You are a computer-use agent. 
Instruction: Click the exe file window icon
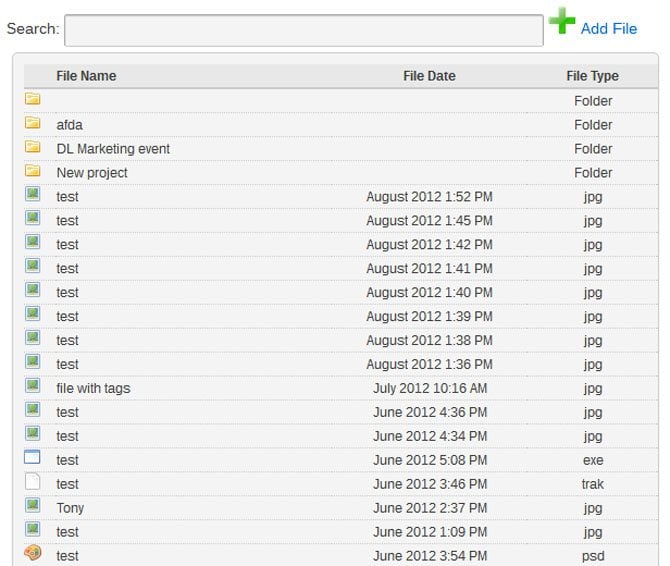(x=33, y=459)
